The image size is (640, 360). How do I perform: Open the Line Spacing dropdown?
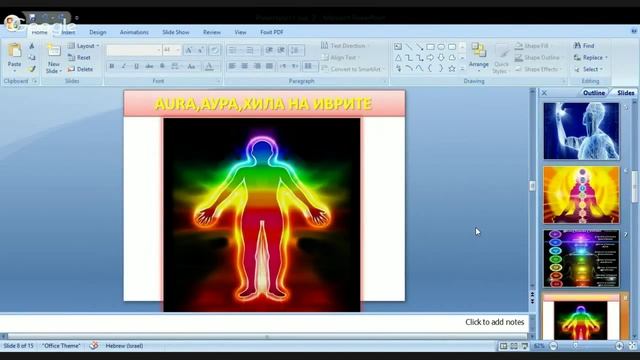295,50
